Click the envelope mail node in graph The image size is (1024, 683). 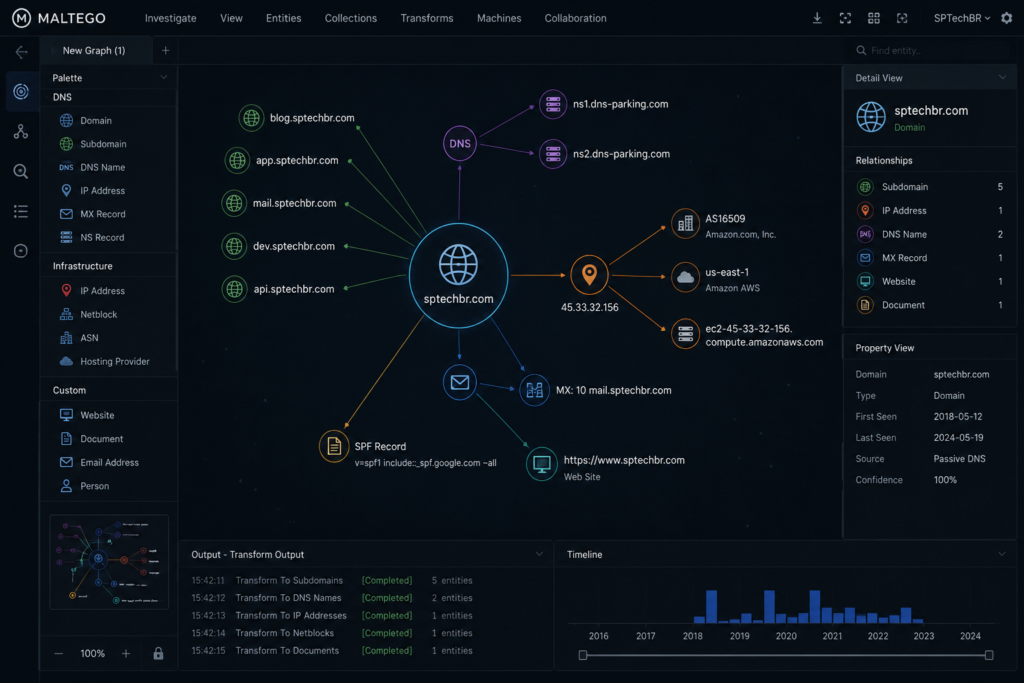460,382
